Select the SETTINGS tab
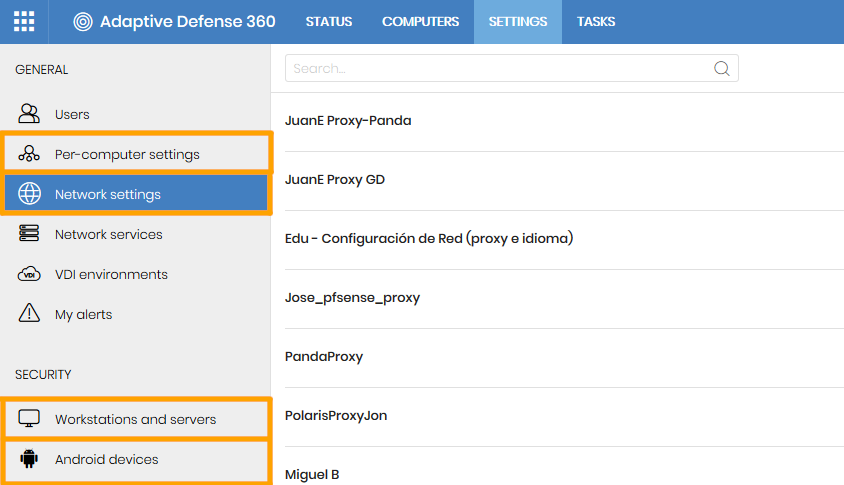844x485 pixels. [518, 22]
